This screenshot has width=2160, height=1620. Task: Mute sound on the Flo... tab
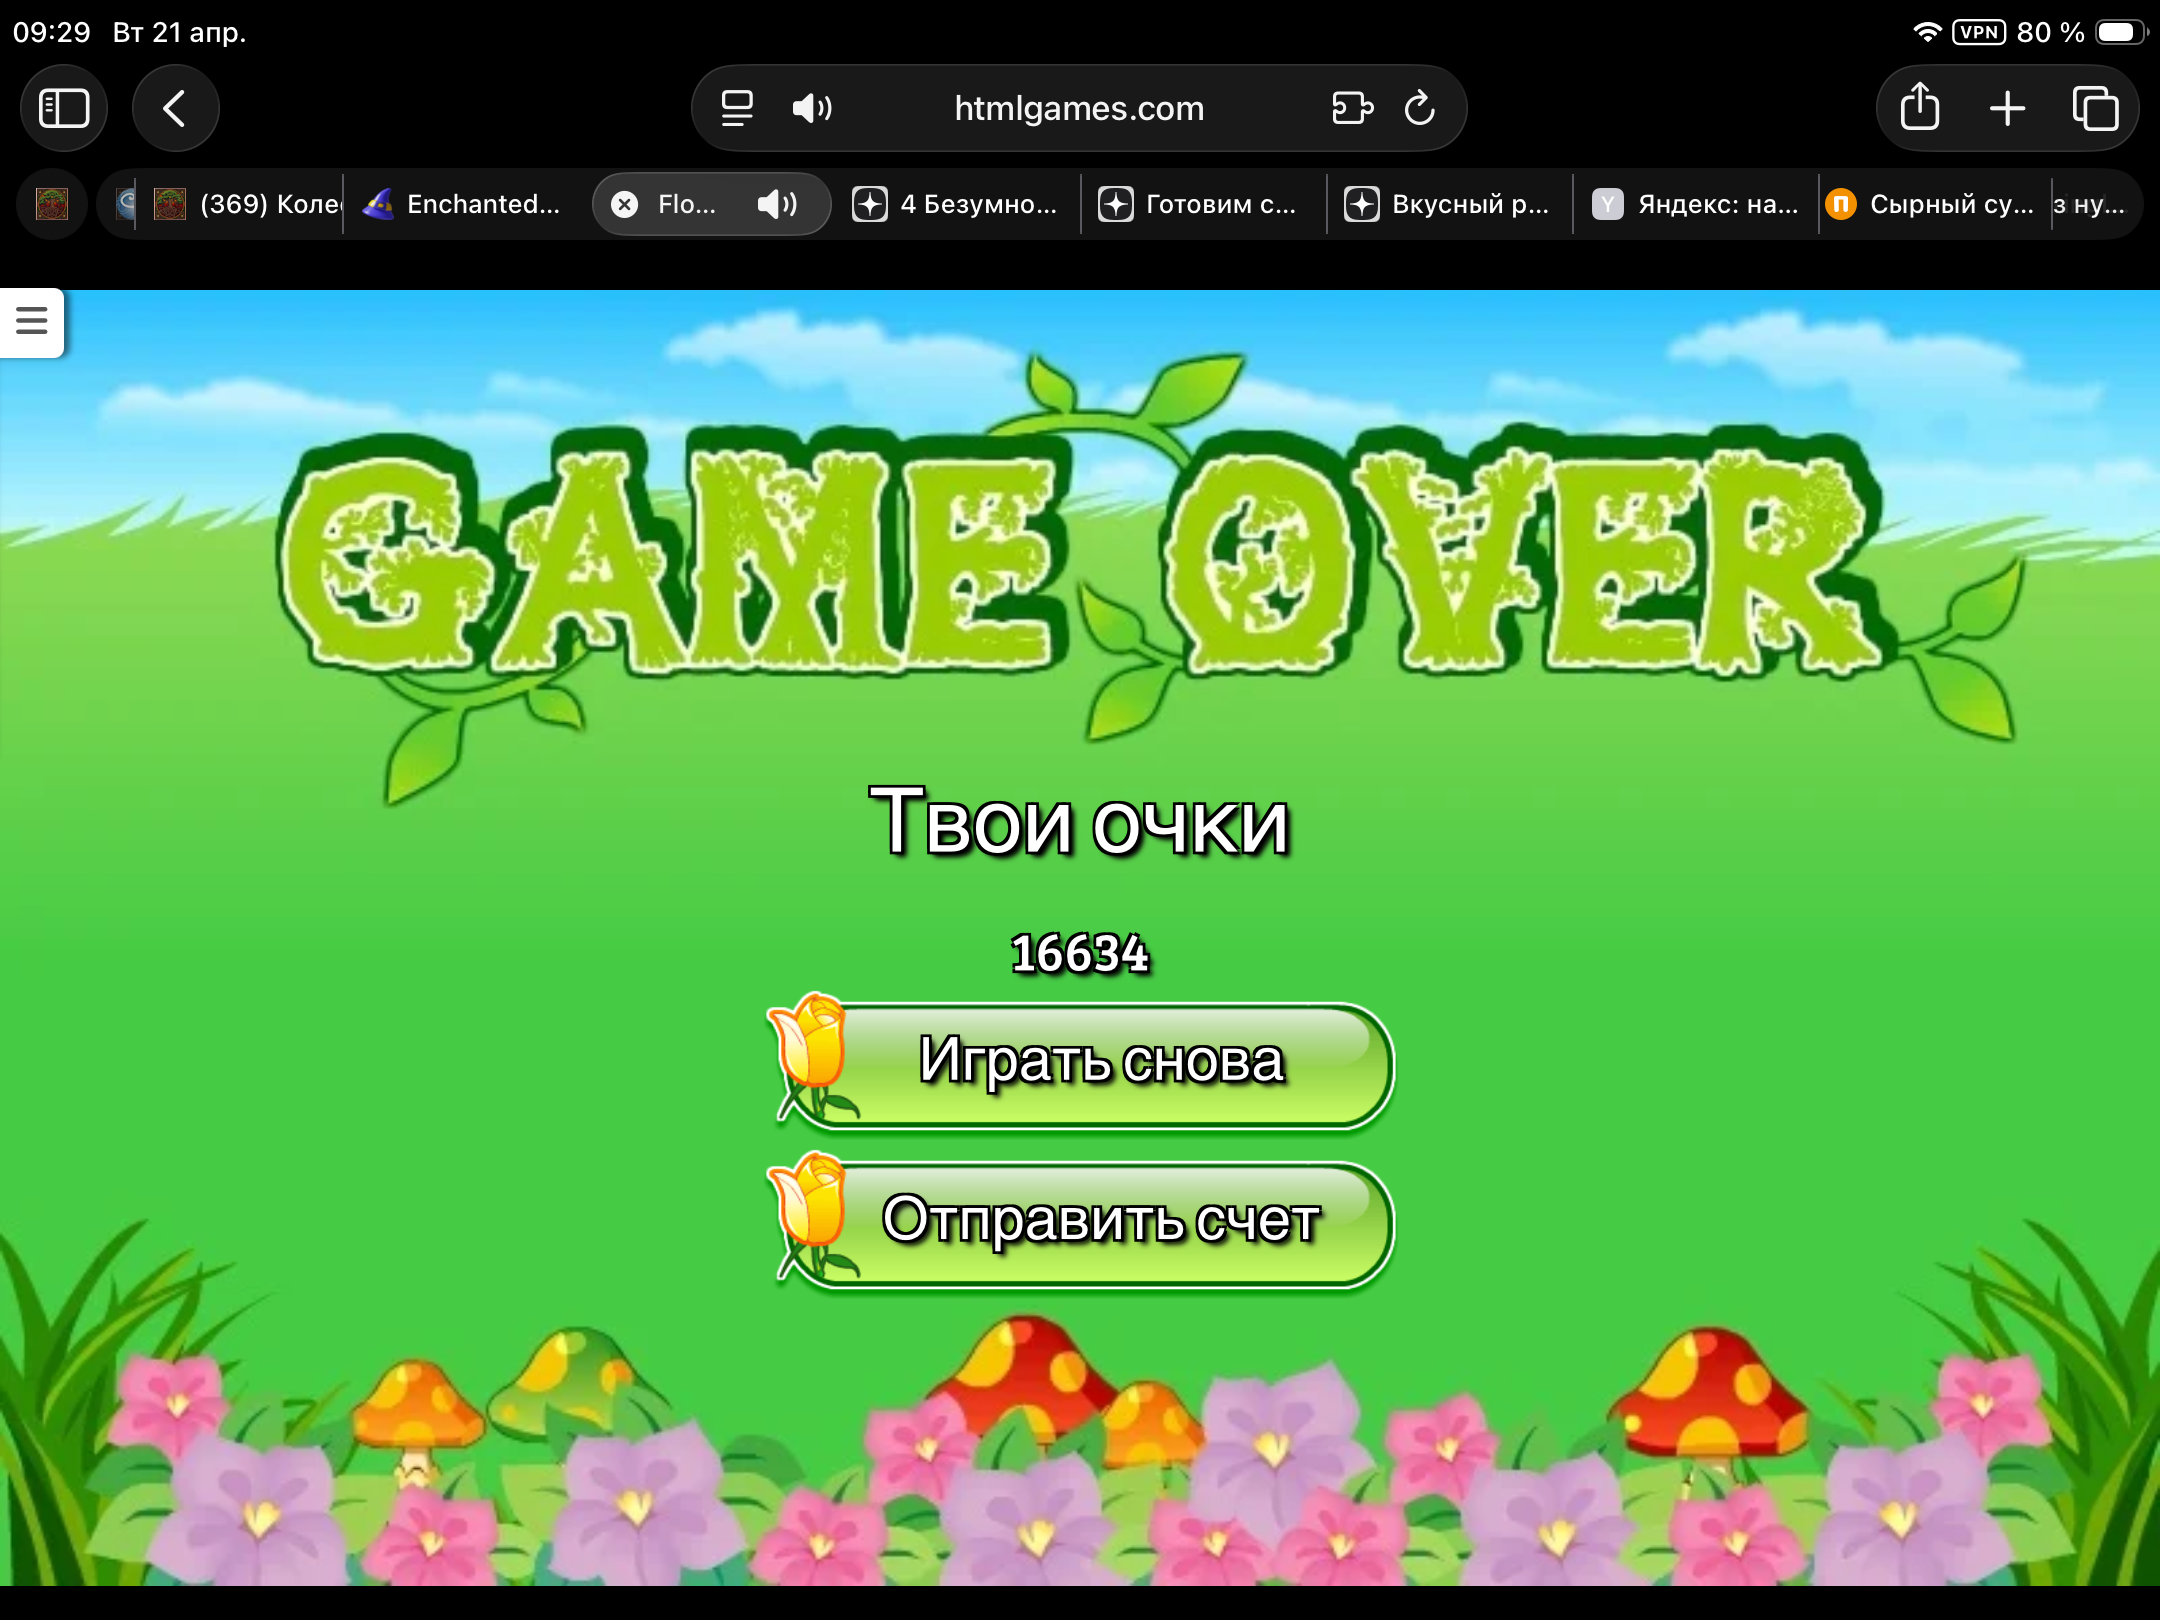tap(777, 204)
